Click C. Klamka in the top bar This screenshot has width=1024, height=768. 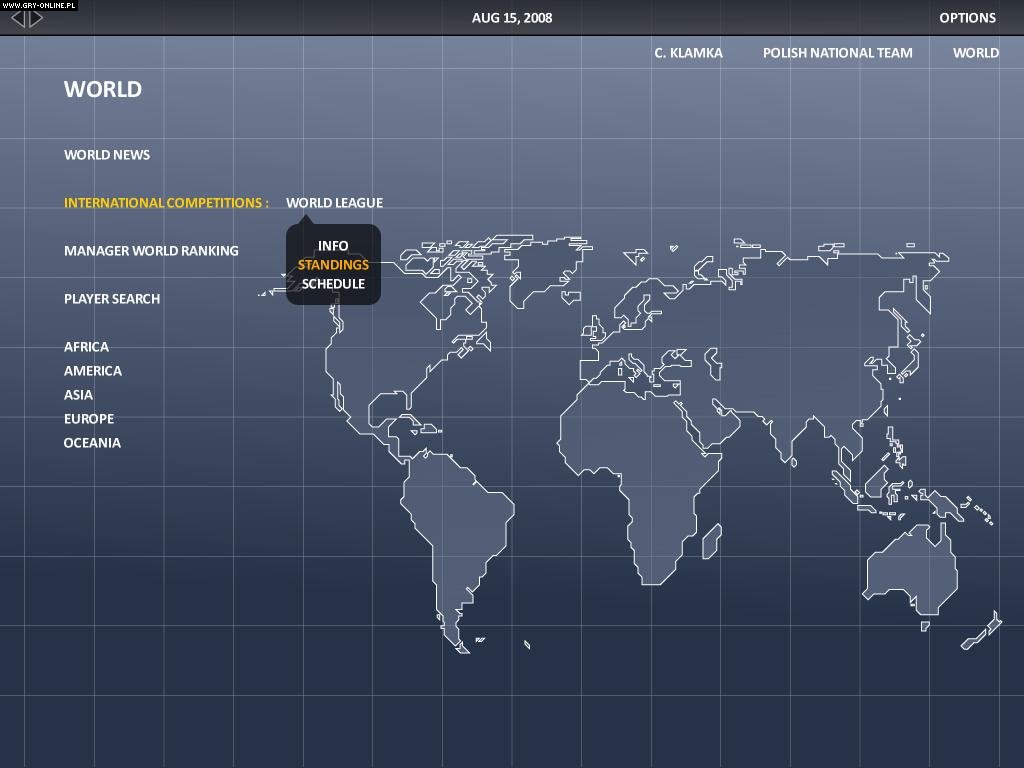pyautogui.click(x=688, y=52)
